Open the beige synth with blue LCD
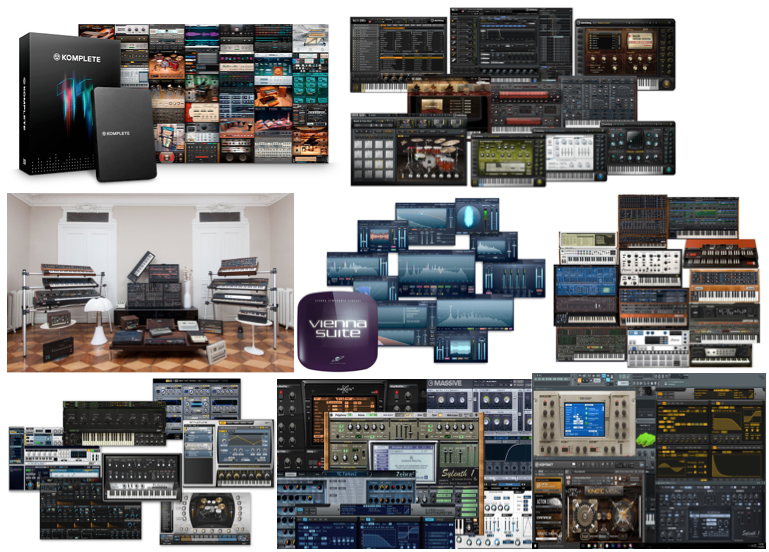This screenshot has height=552, width=769. tap(584, 424)
